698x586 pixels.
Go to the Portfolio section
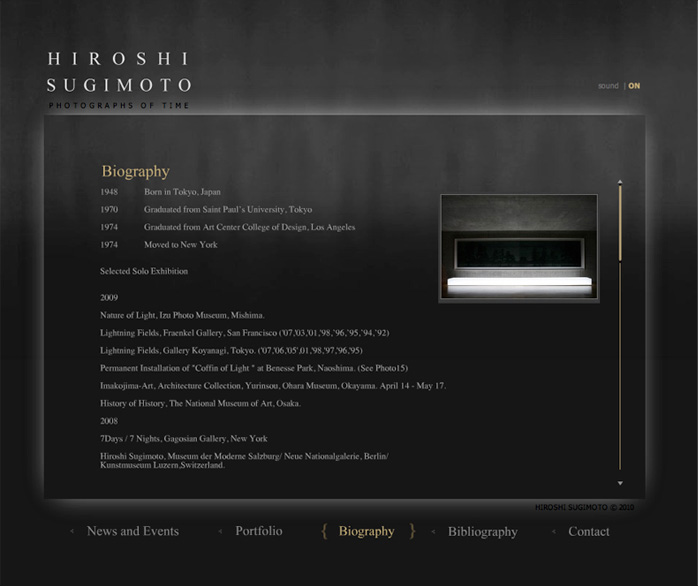coord(259,532)
